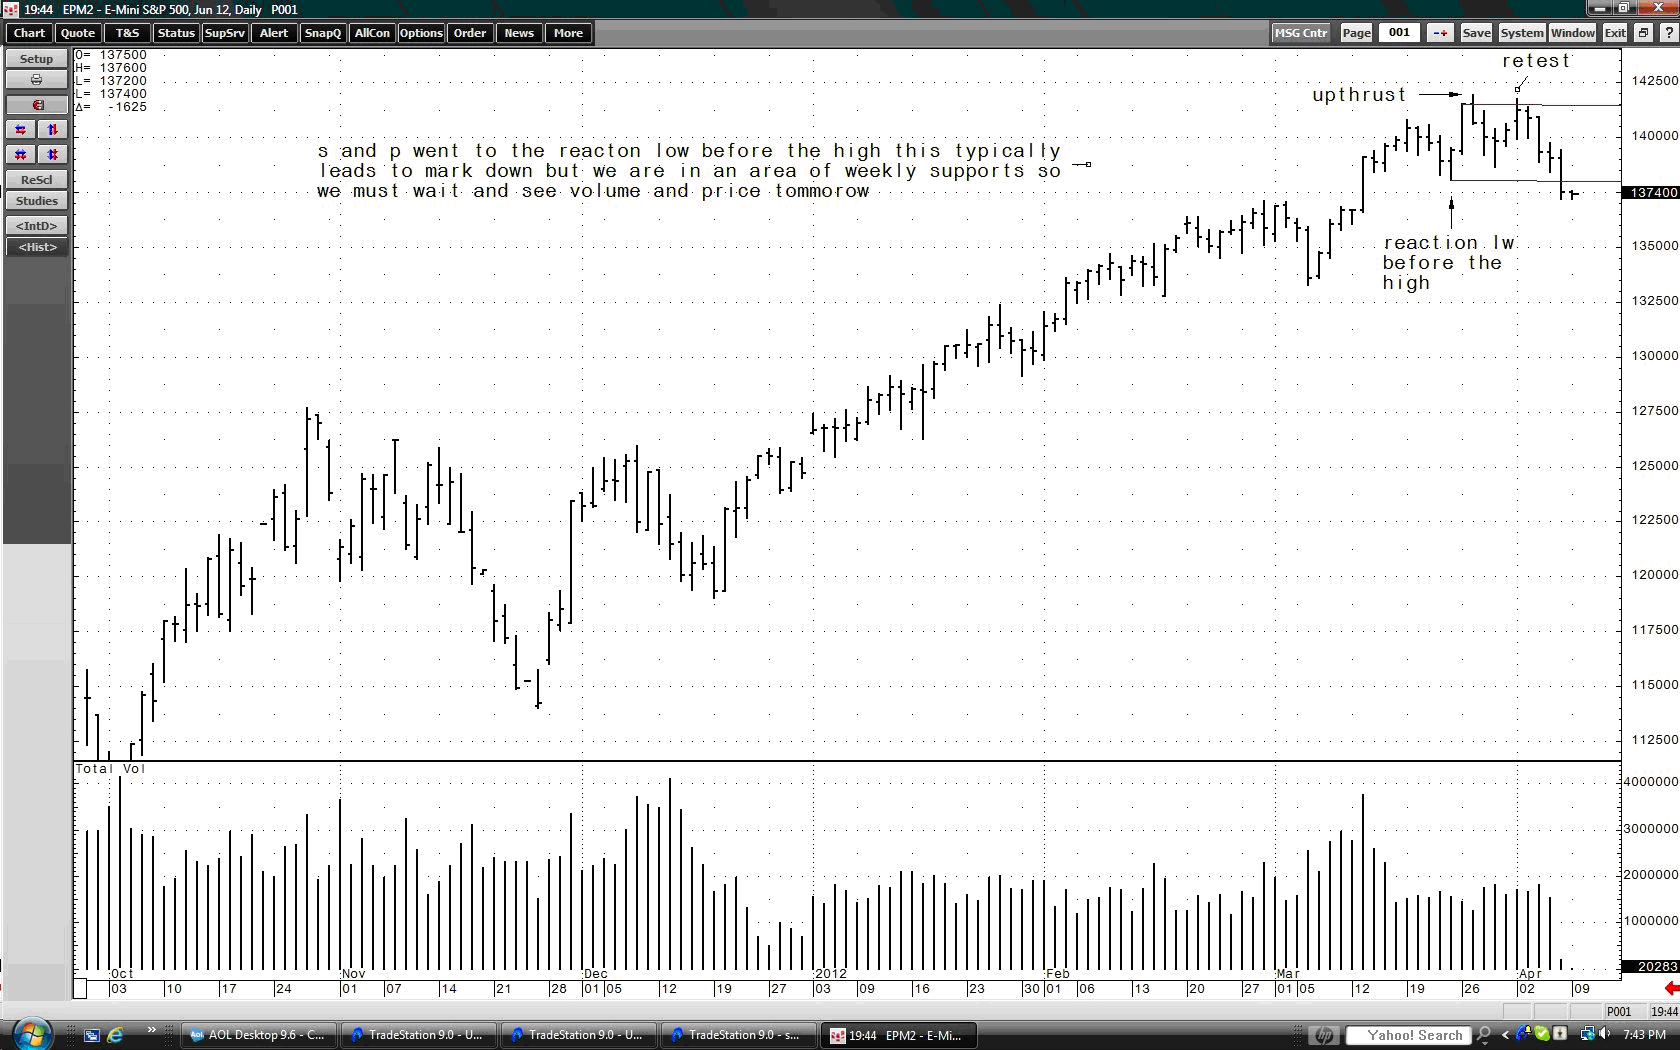Toggle the <Hist> historical mode
This screenshot has height=1050, width=1680.
(36, 247)
